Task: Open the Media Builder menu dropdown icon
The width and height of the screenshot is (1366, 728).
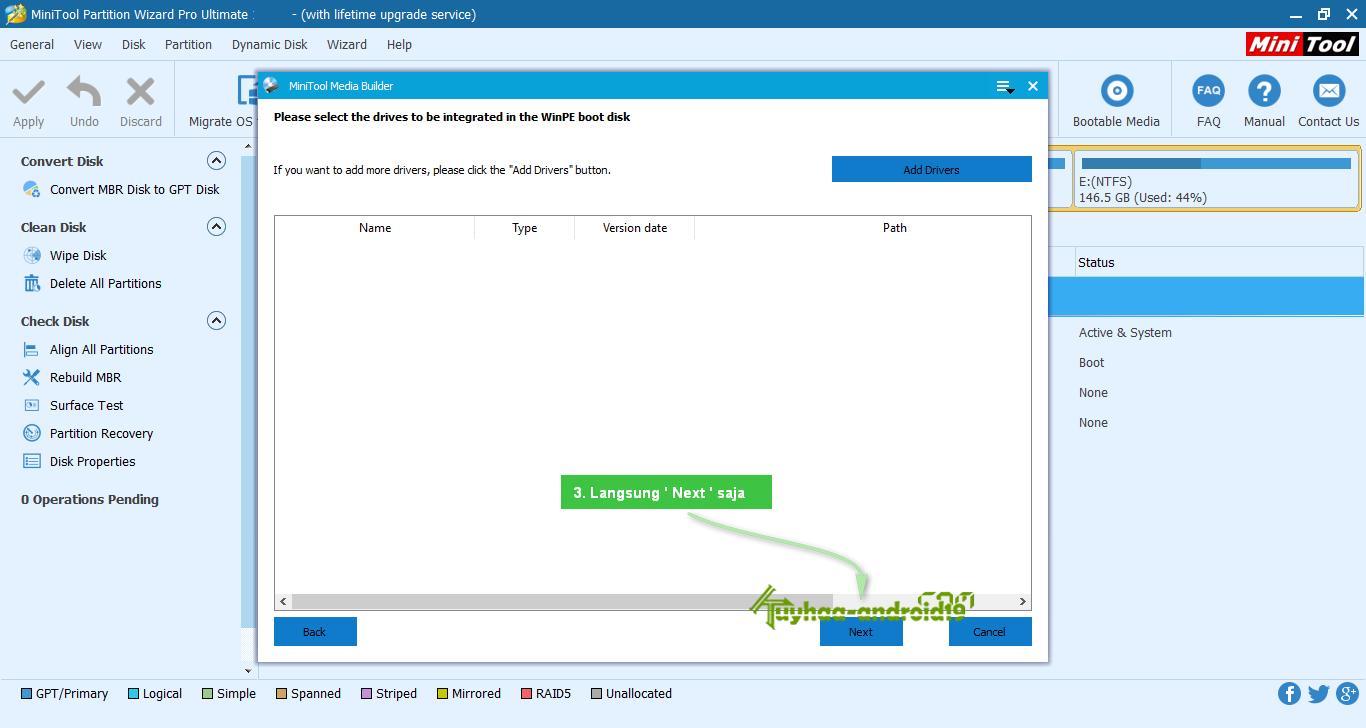Action: pos(1005,87)
